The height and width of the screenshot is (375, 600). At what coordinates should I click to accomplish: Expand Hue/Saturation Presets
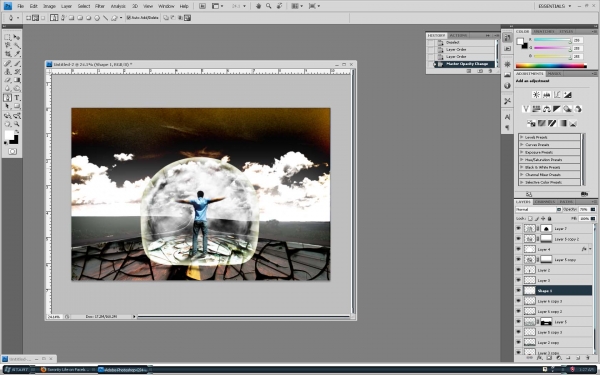pyautogui.click(x=522, y=160)
